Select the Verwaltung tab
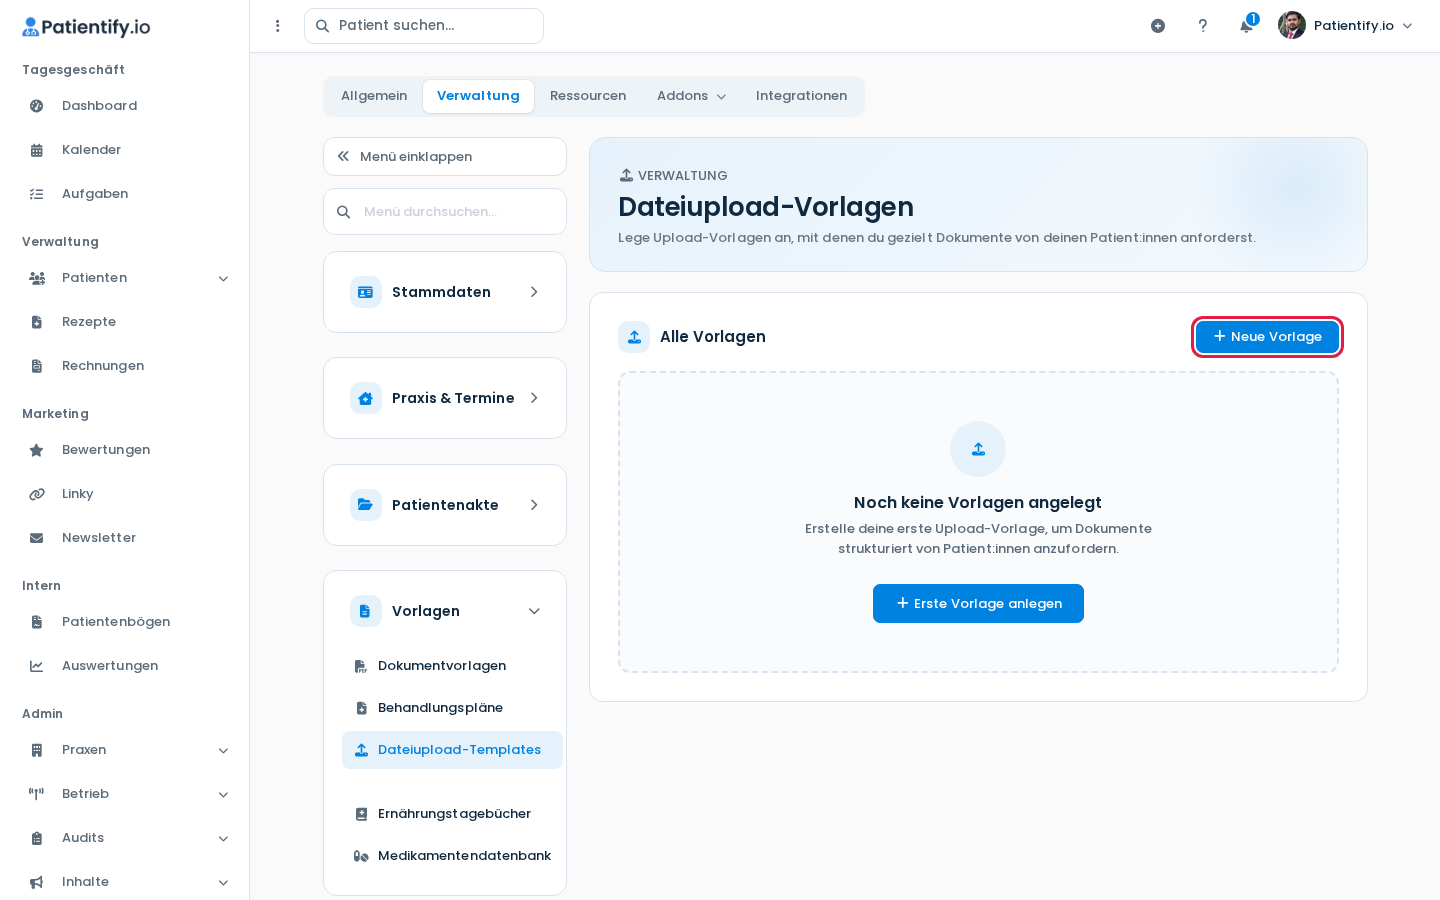Image resolution: width=1440 pixels, height=900 pixels. tap(478, 96)
